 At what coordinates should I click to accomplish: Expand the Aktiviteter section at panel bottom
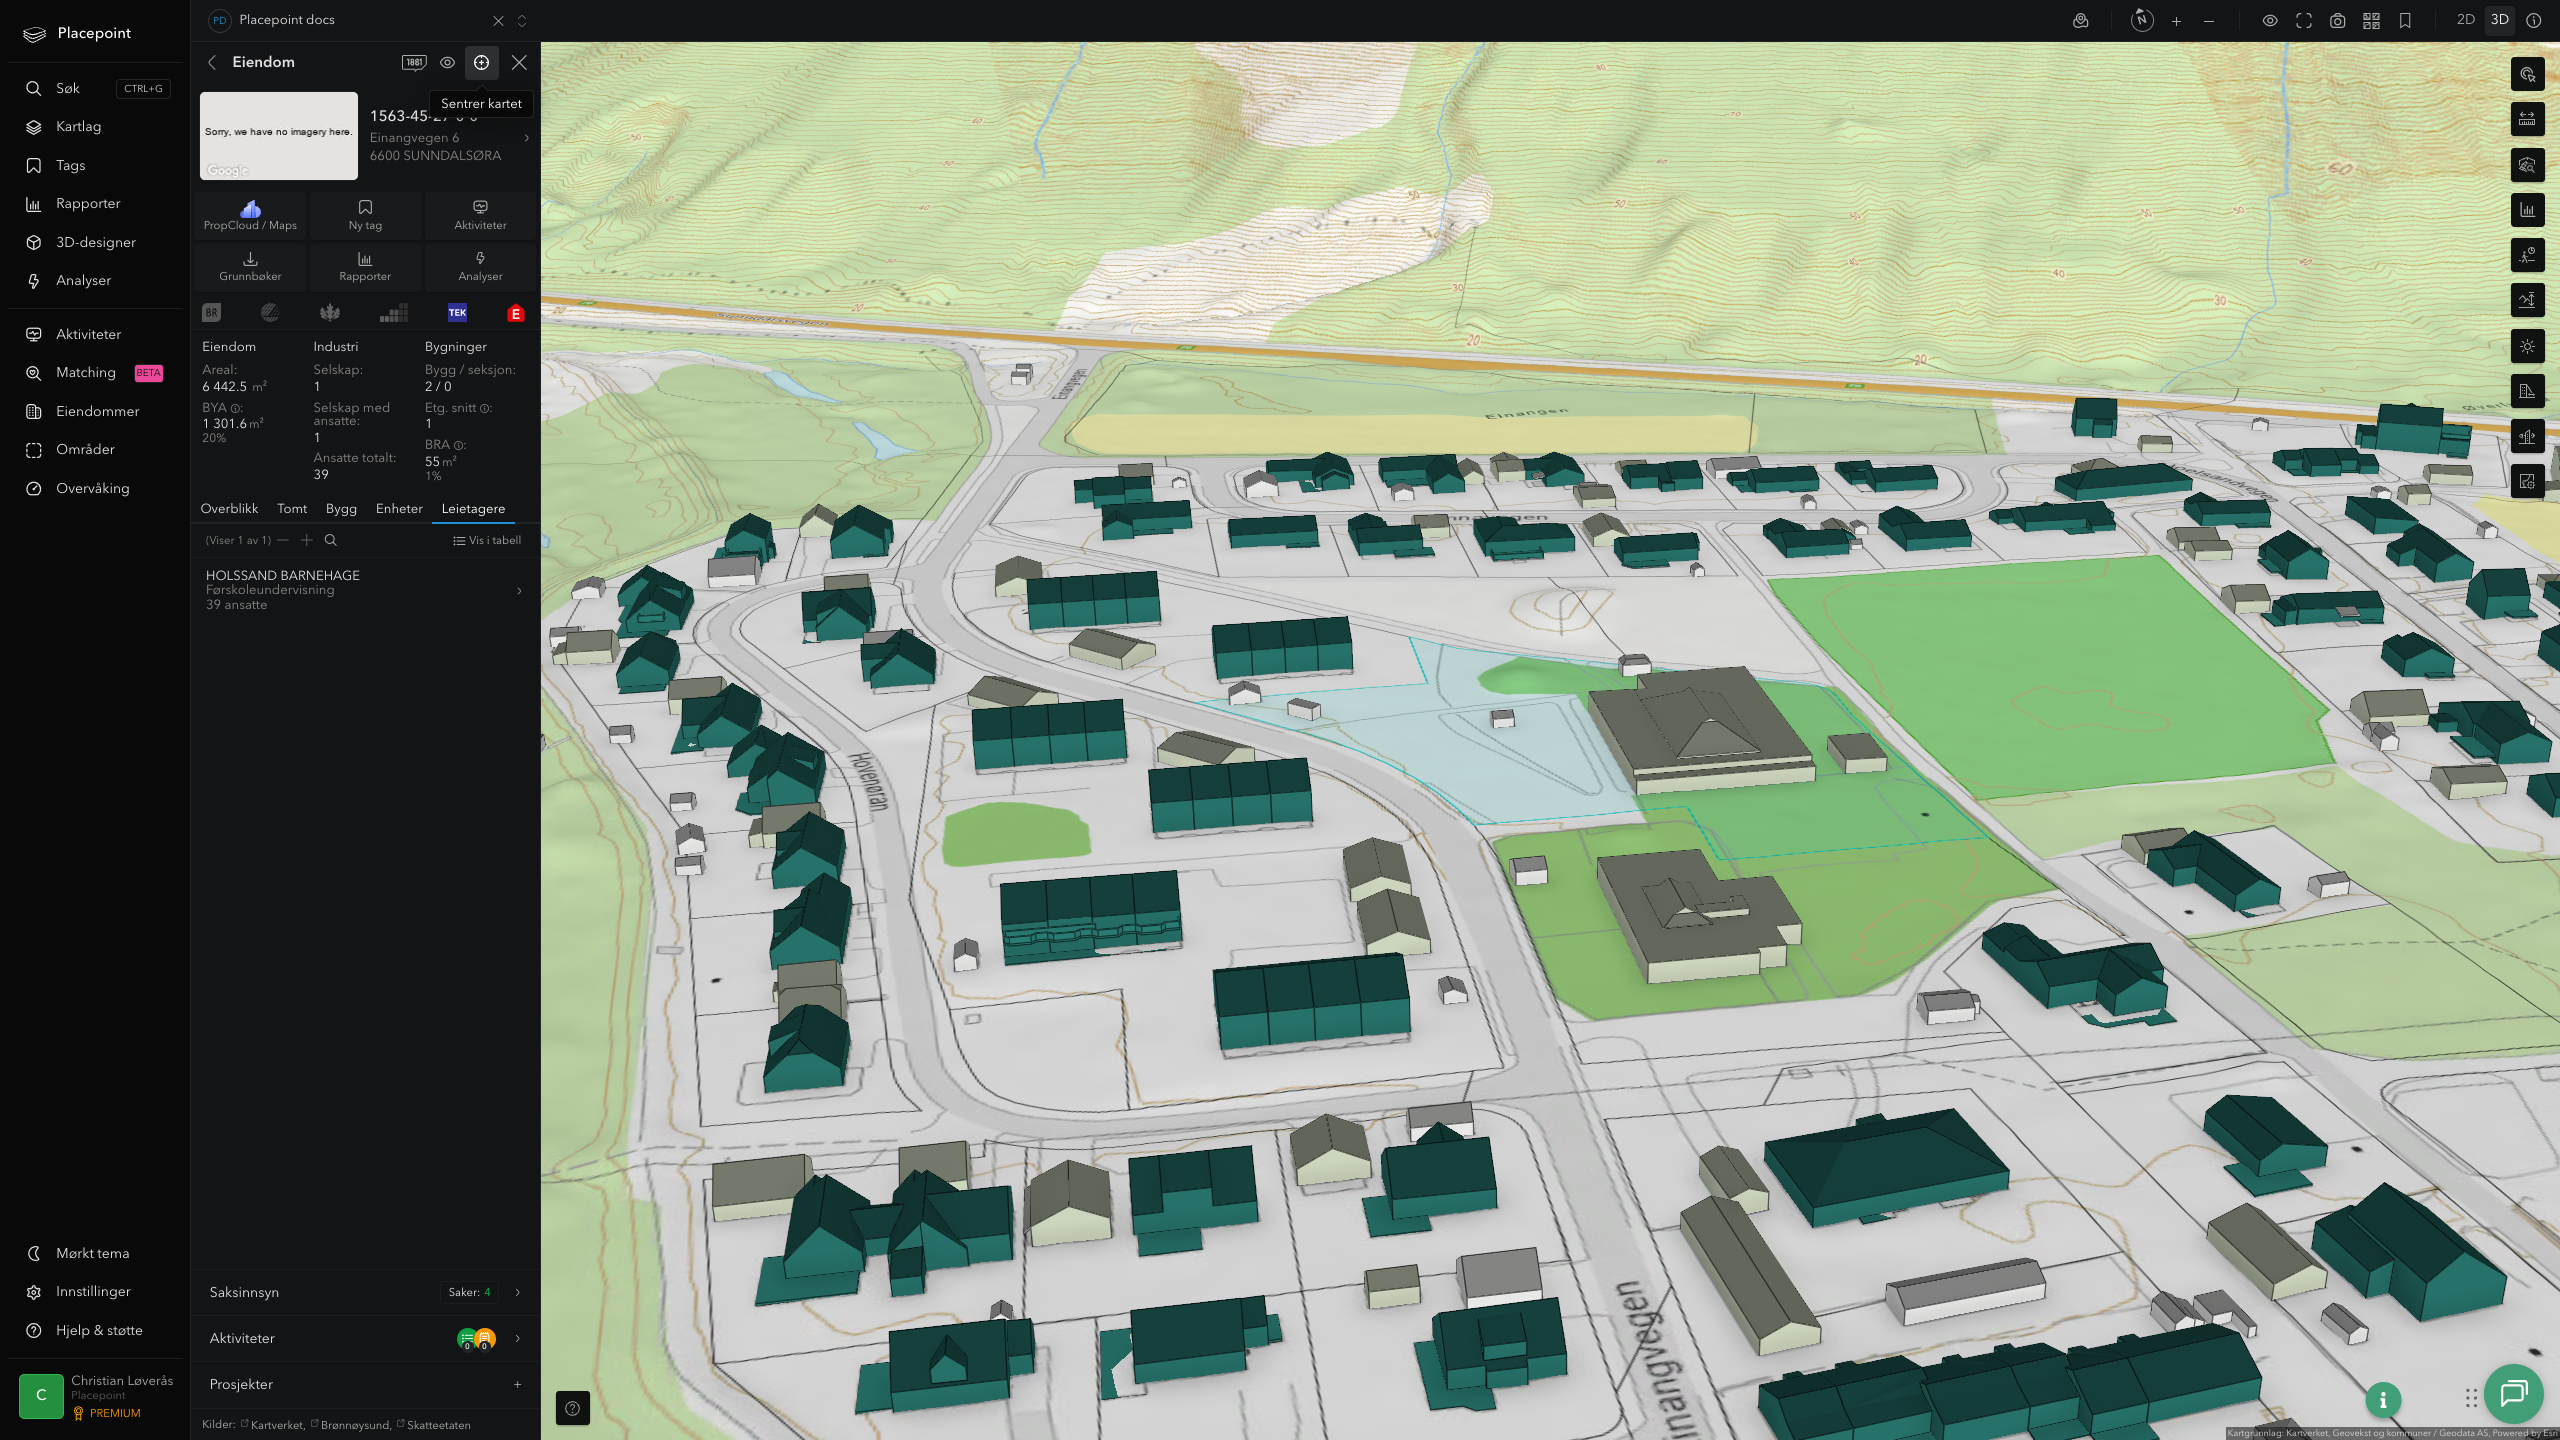point(365,1338)
